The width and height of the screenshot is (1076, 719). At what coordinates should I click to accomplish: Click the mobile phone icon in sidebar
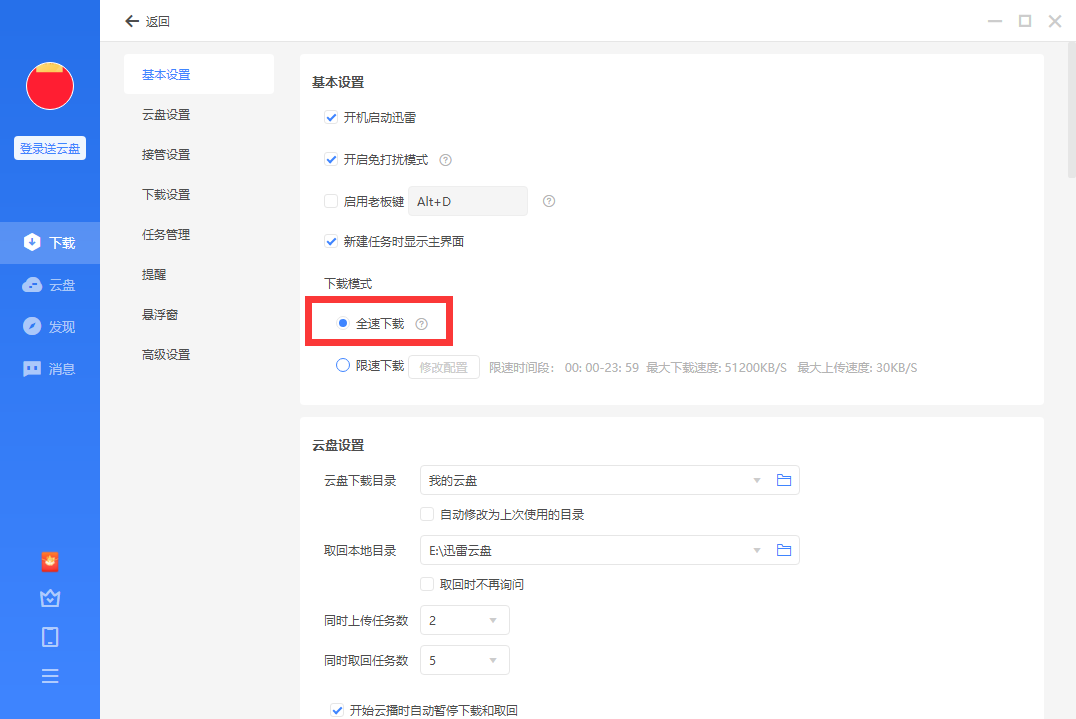point(50,637)
